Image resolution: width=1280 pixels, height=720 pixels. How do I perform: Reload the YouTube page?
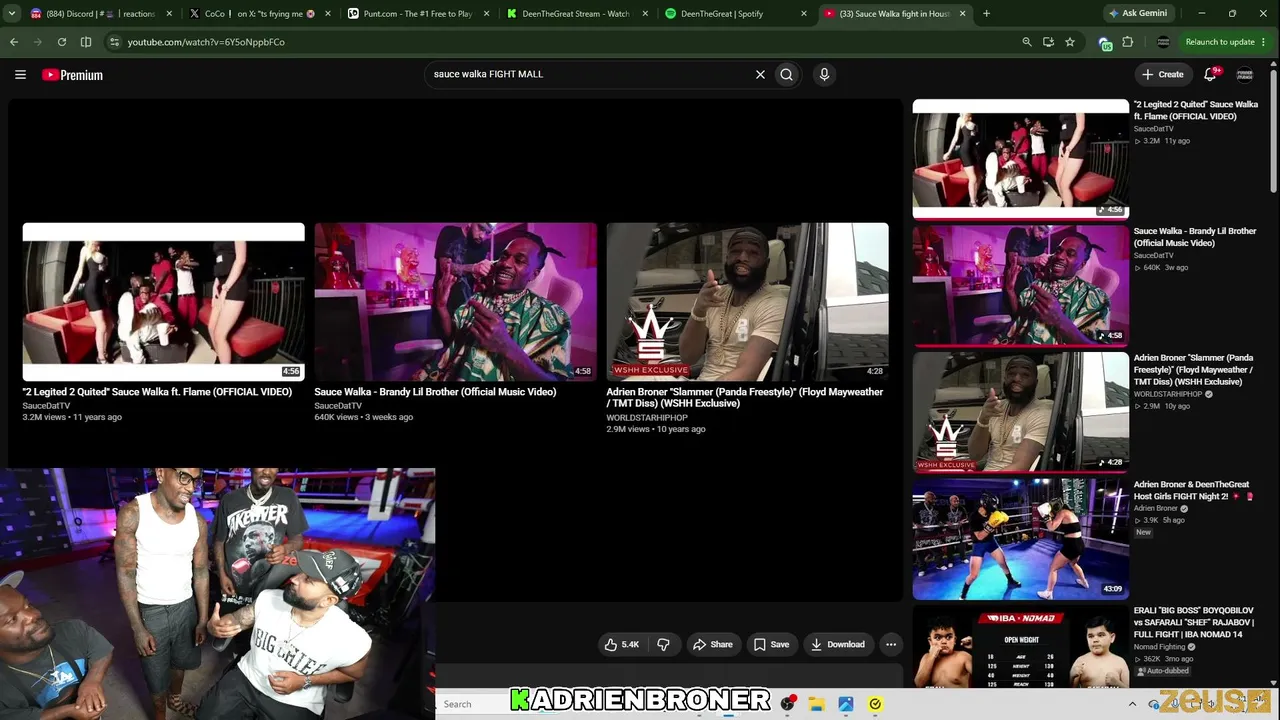(62, 42)
